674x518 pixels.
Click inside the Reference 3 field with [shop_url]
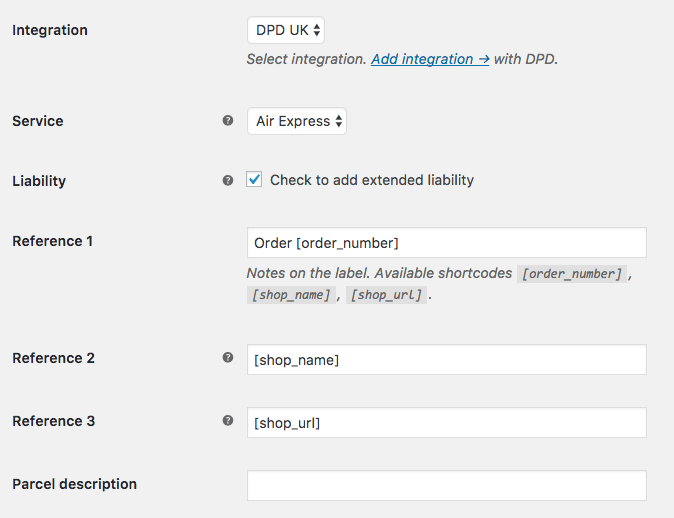(447, 423)
